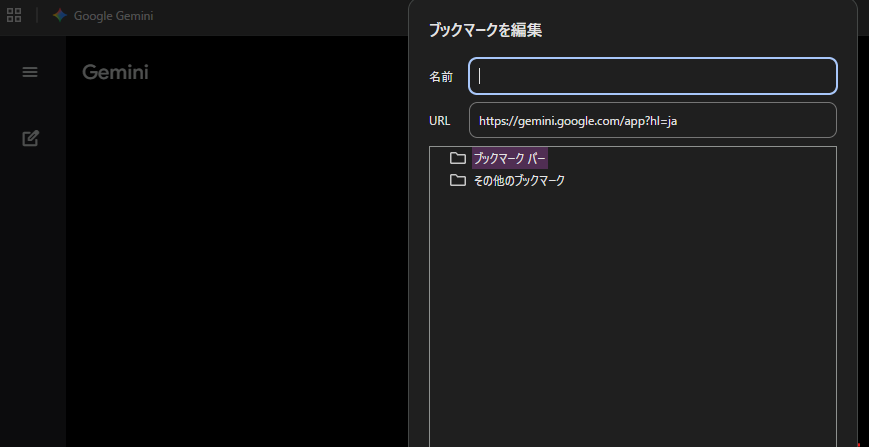Image resolution: width=869 pixels, height=447 pixels.
Task: Select the ブックマーク バー folder icon
Action: (x=458, y=158)
